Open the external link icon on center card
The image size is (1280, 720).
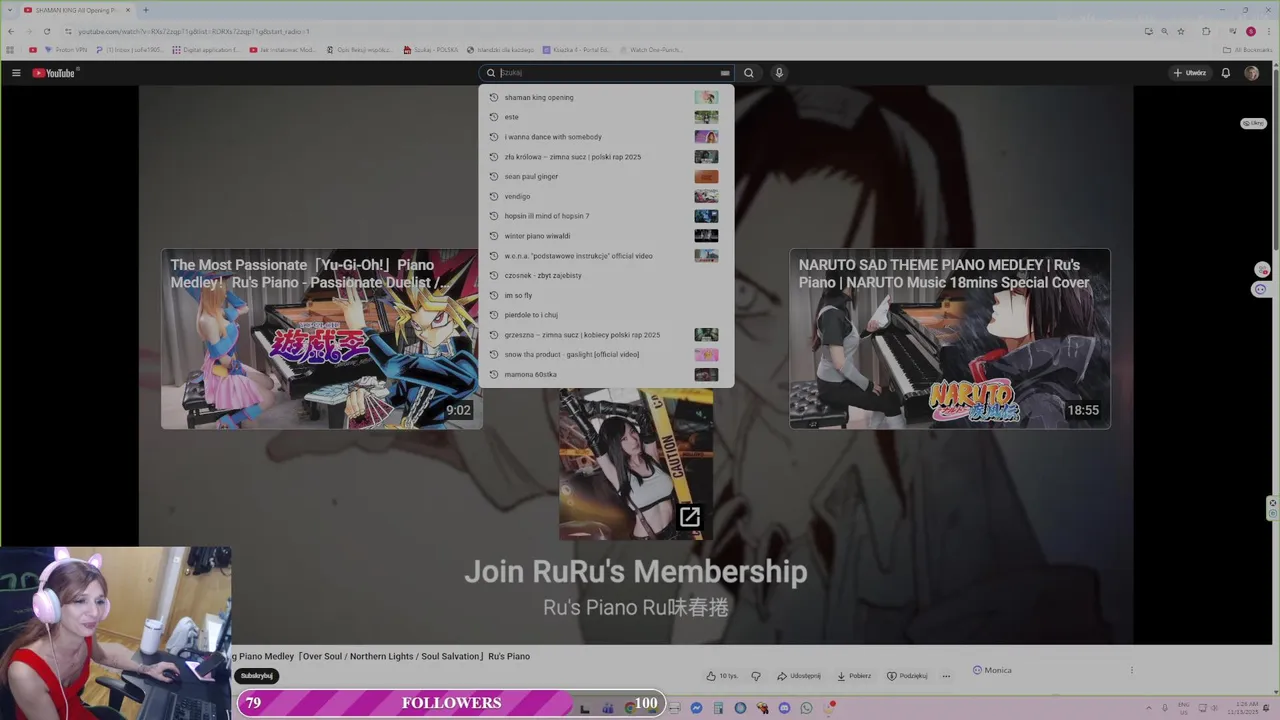[x=690, y=517]
